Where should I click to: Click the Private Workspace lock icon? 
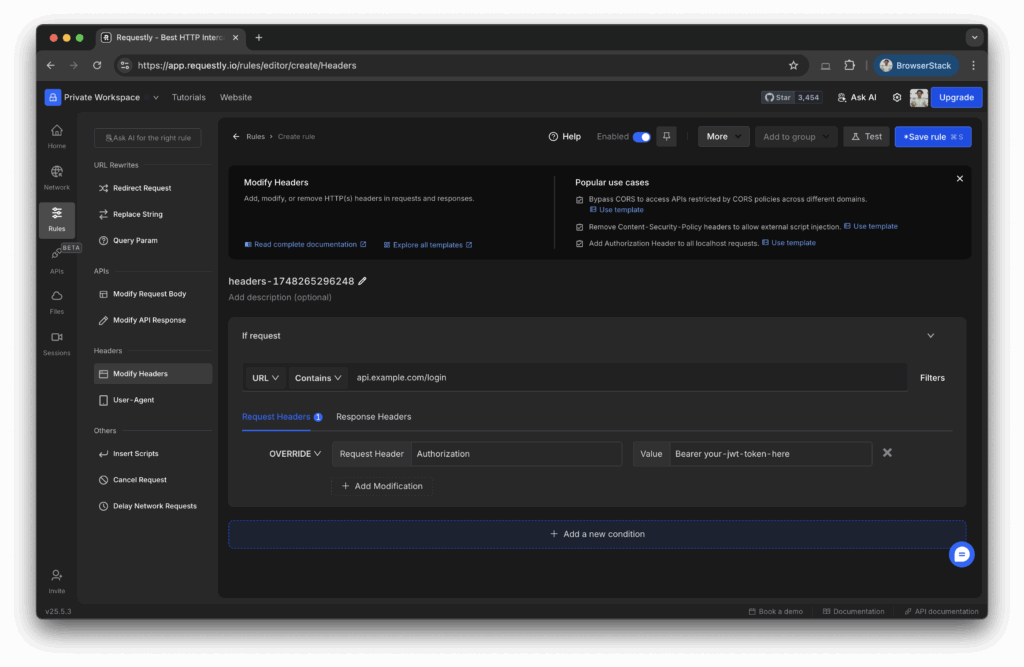tap(53, 97)
